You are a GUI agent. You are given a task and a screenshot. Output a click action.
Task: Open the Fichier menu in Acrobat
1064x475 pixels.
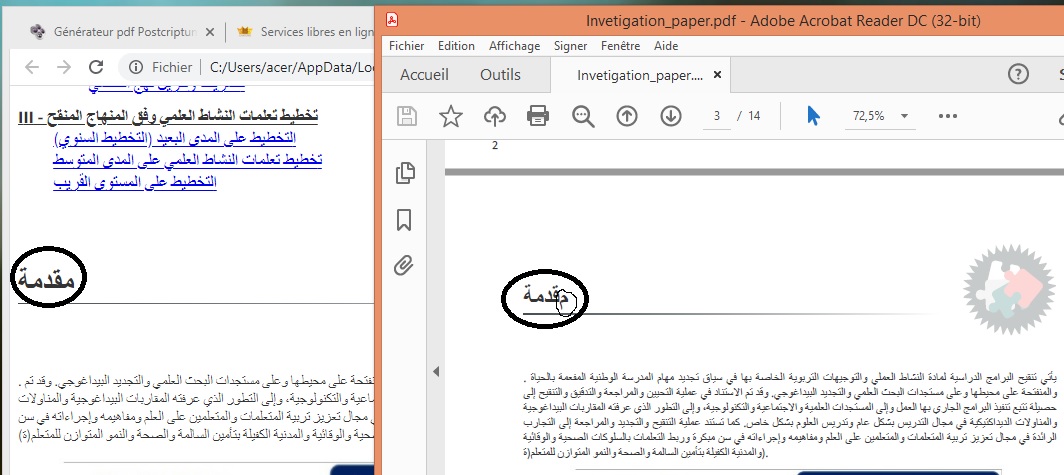[406, 45]
